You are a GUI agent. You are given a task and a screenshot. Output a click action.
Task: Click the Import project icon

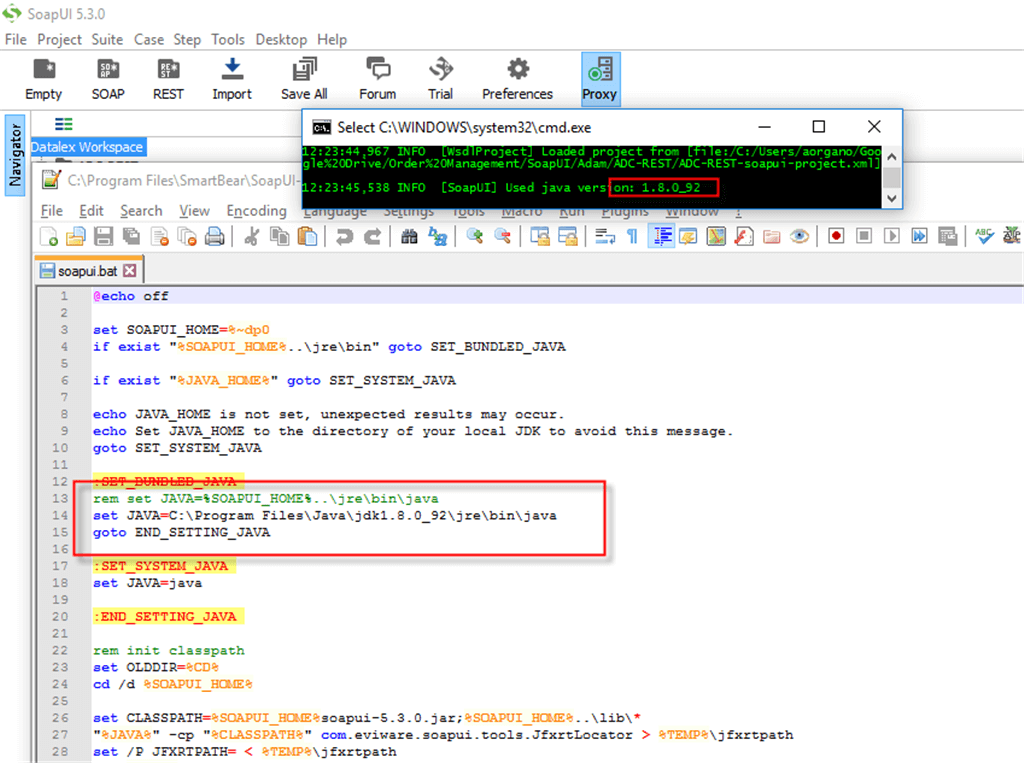coord(232,80)
